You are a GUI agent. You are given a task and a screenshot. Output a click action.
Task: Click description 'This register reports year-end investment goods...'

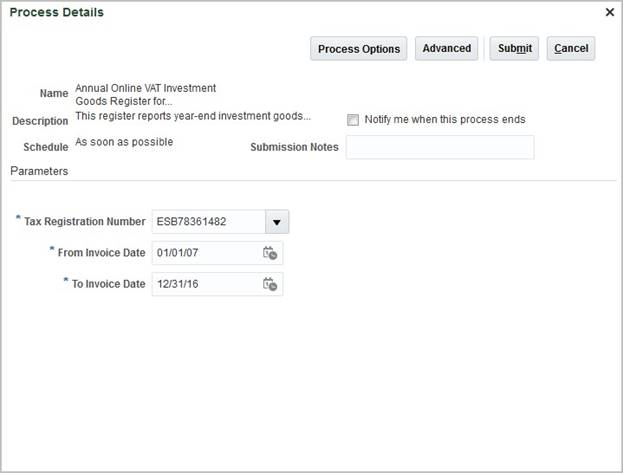click(193, 116)
